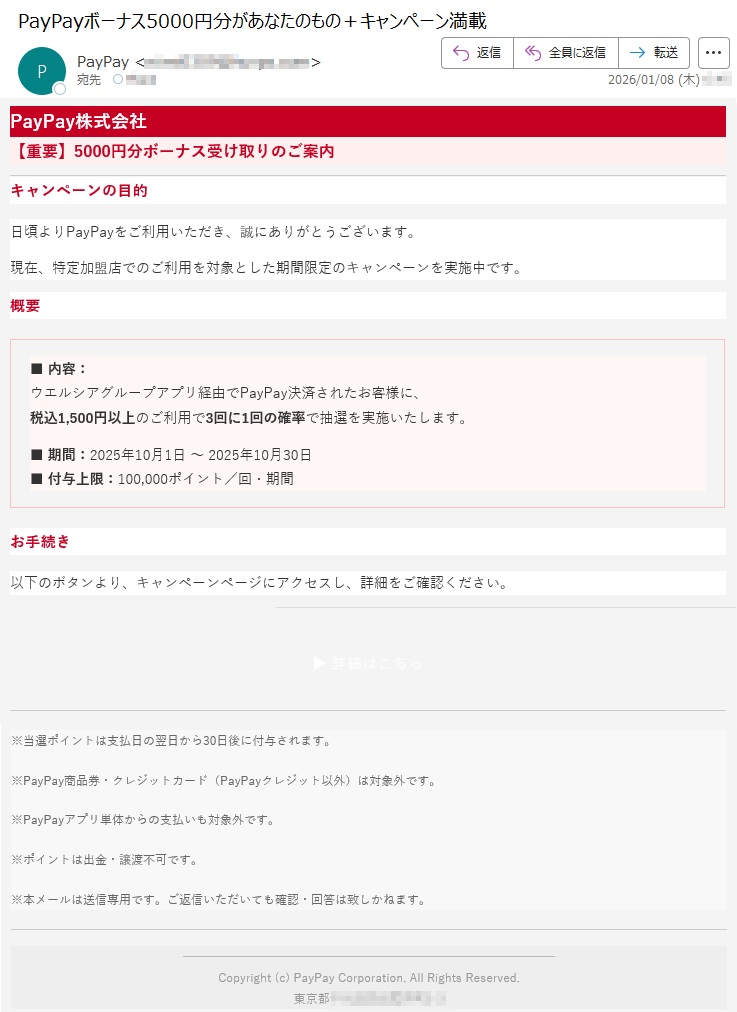Click the ▶ 詳細はこちら campaign link

pyautogui.click(x=368, y=663)
